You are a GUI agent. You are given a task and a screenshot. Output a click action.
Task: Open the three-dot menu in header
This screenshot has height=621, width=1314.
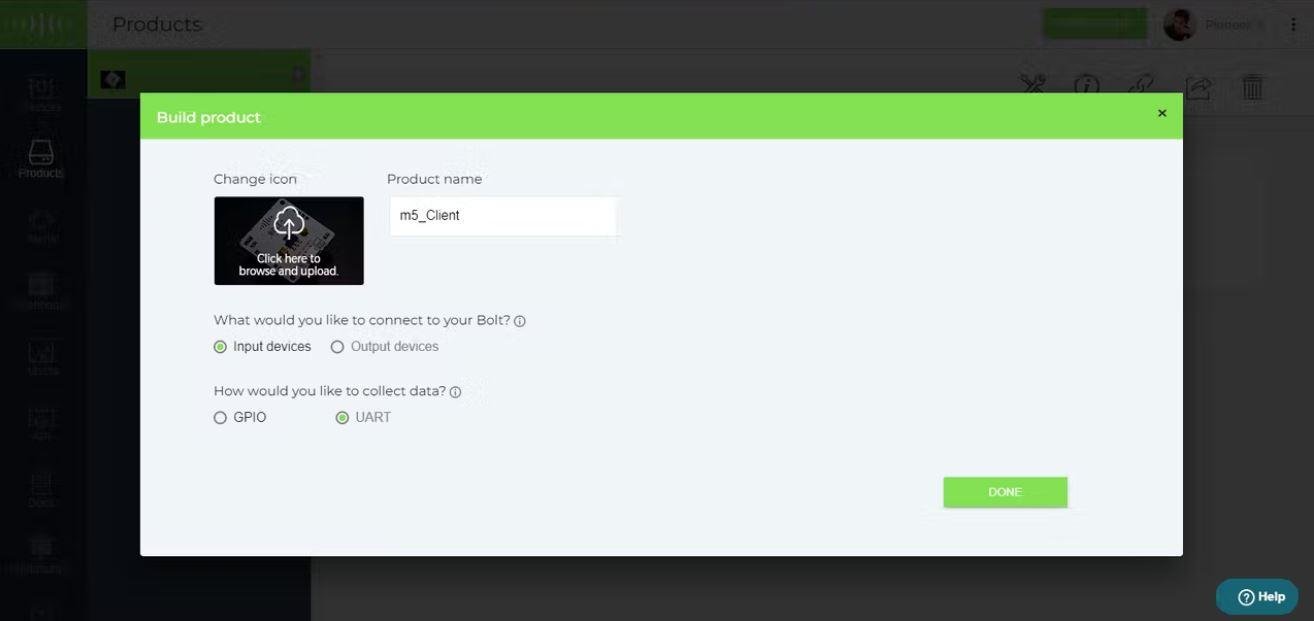[x=1293, y=25]
